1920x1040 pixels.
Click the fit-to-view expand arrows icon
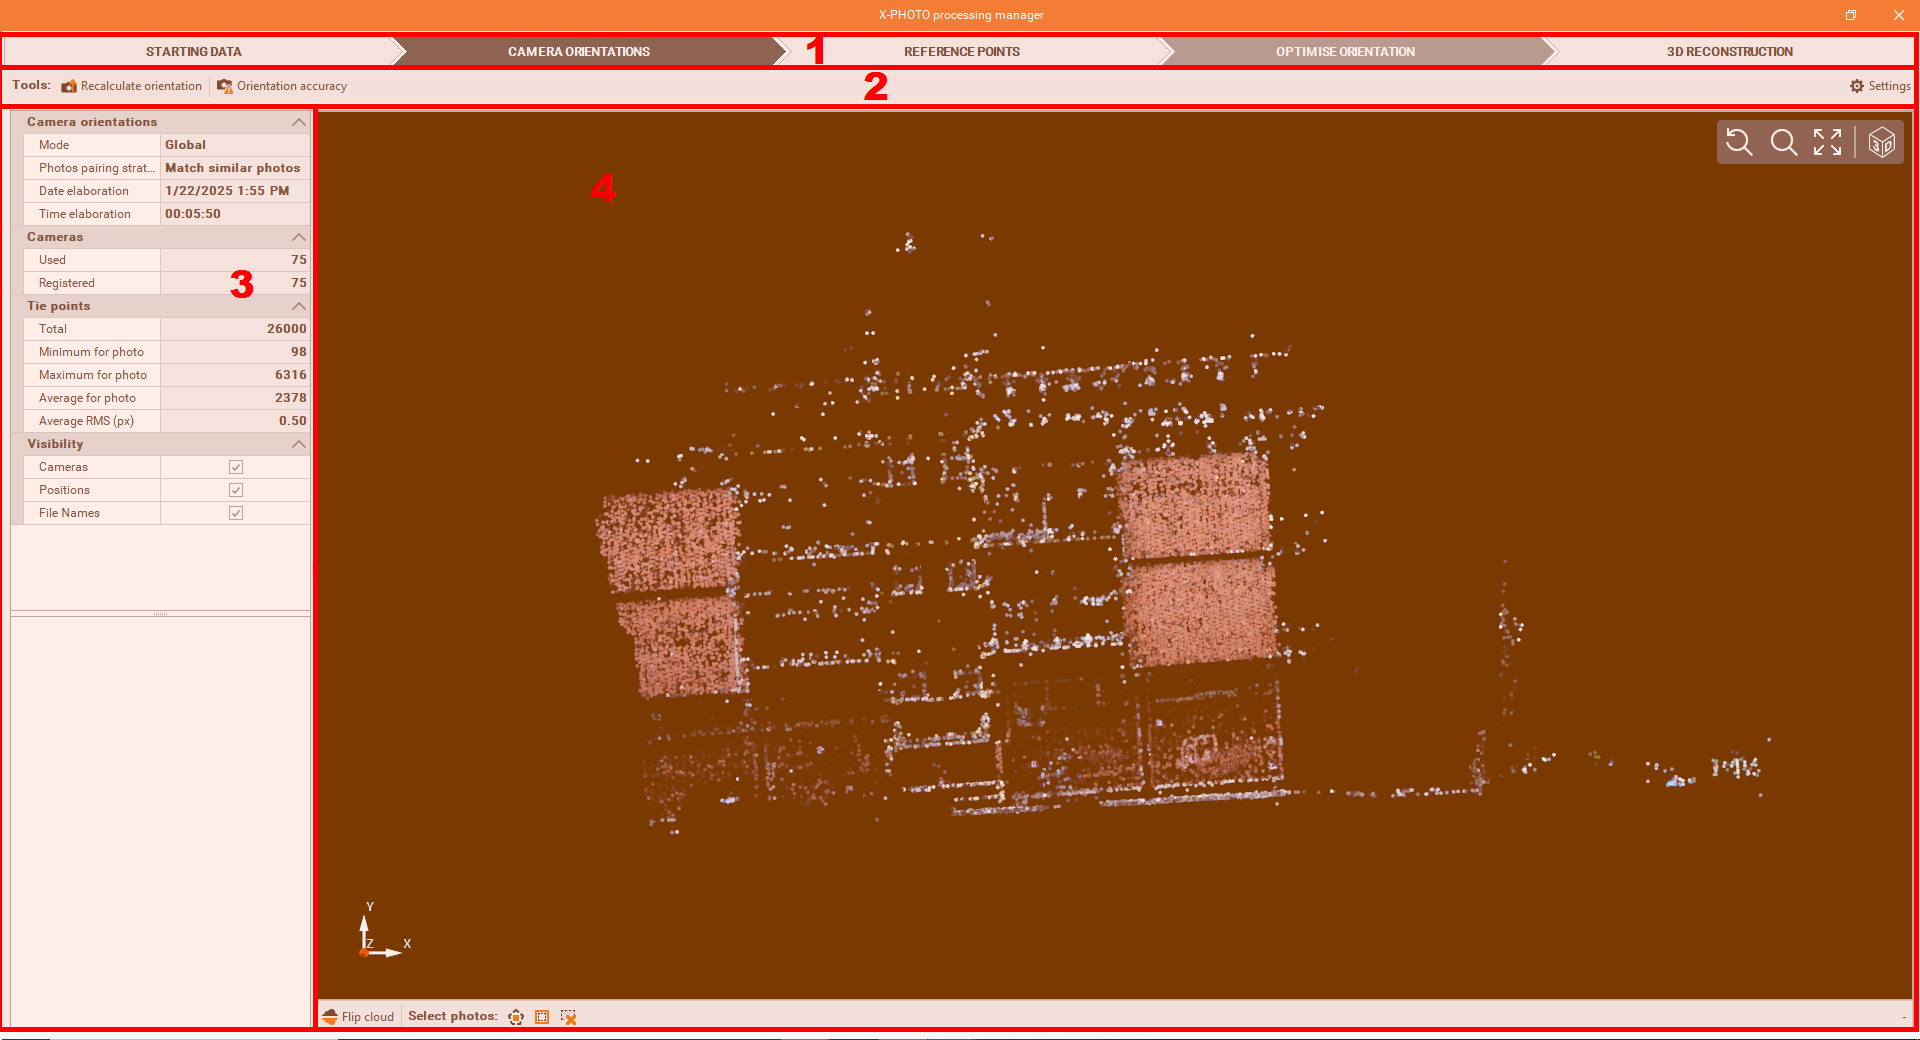pos(1828,142)
